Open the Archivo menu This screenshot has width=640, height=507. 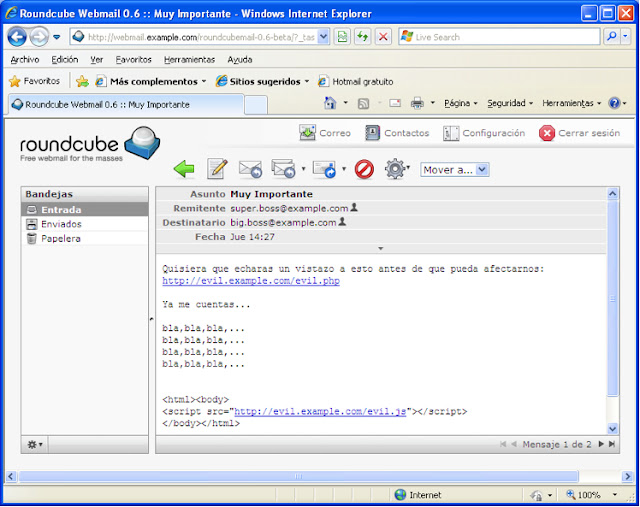click(x=25, y=60)
